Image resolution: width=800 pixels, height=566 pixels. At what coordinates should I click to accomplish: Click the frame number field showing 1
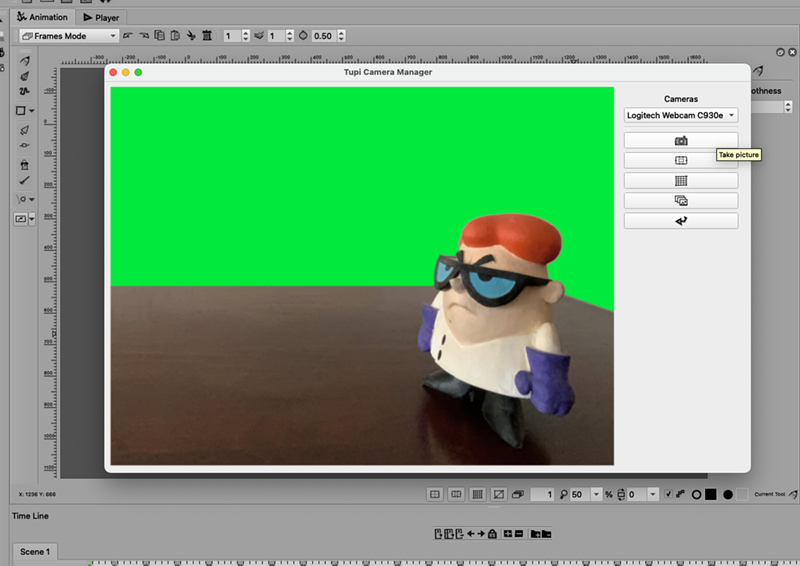(x=542, y=494)
